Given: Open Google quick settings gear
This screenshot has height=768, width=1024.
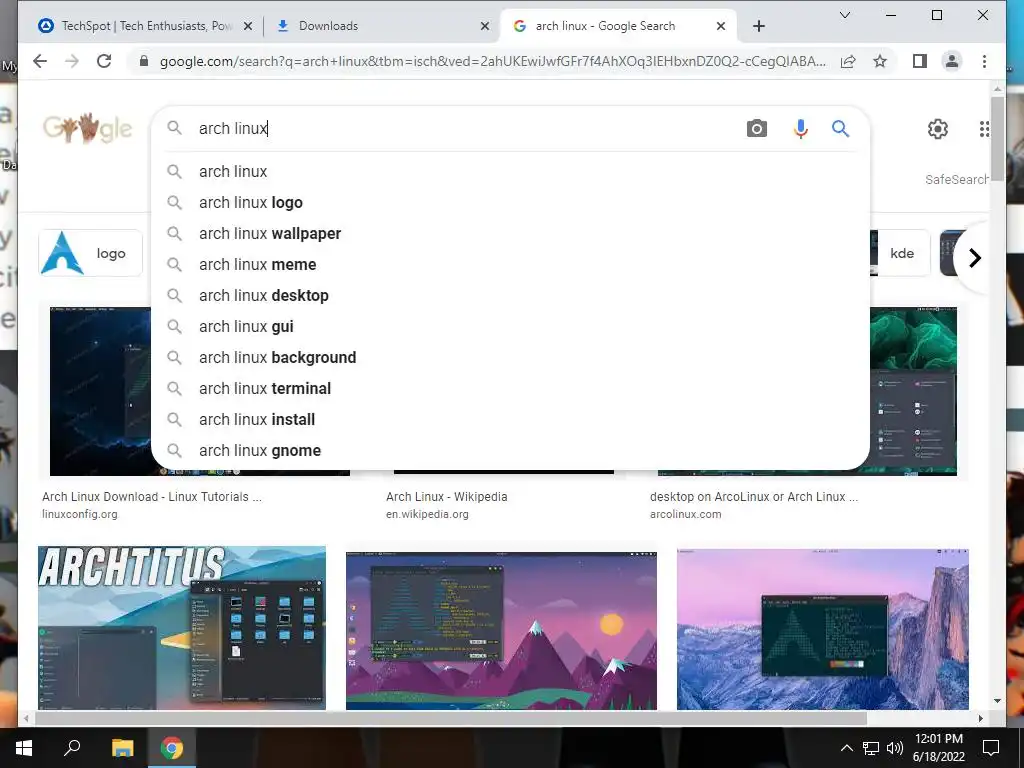Looking at the screenshot, I should [x=938, y=129].
